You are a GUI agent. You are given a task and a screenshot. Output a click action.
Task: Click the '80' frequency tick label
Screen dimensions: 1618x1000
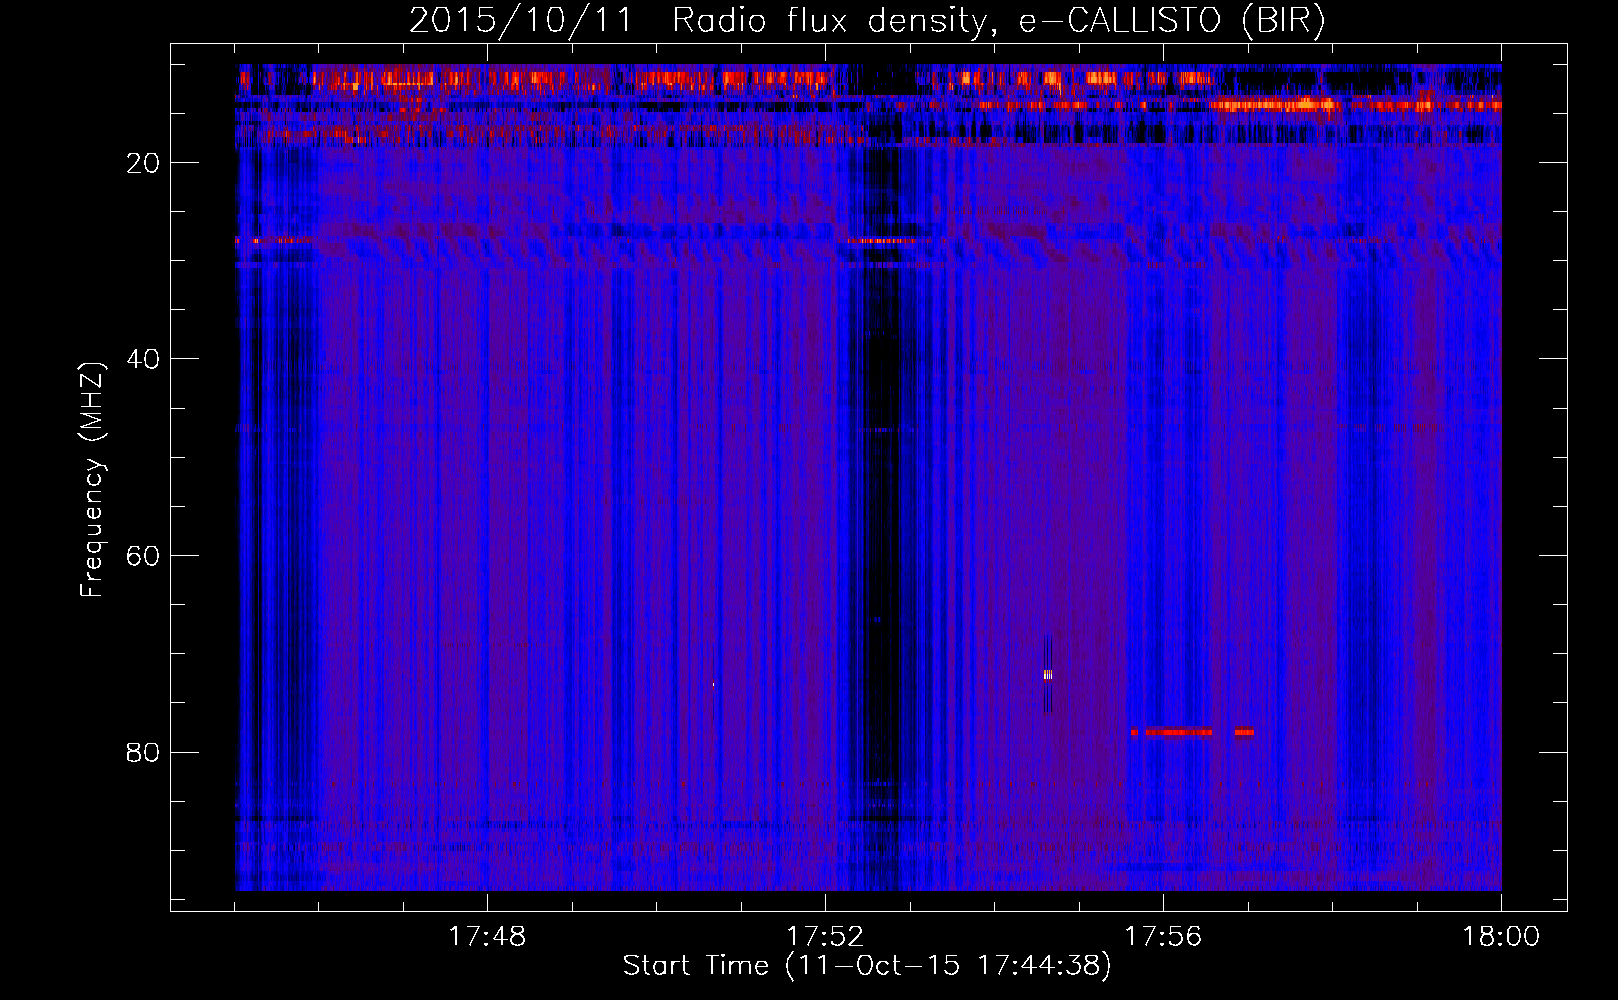pyautogui.click(x=143, y=752)
